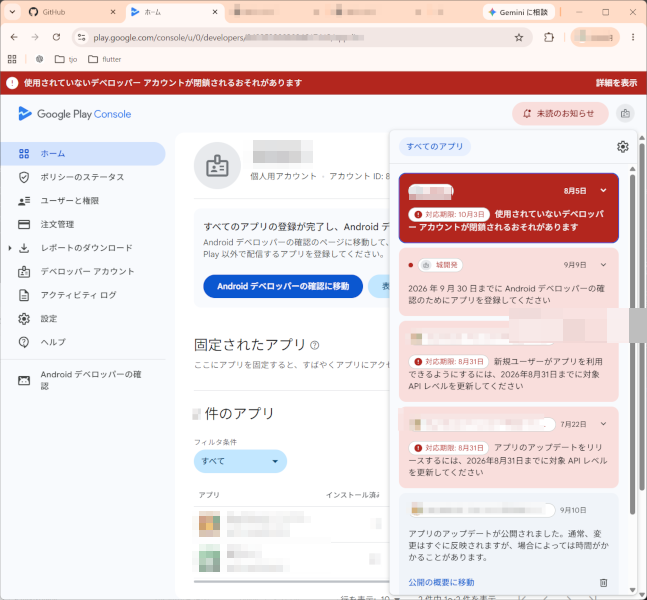Expand the 9月9日 Android developer notification
647x600 pixels.
point(603,265)
